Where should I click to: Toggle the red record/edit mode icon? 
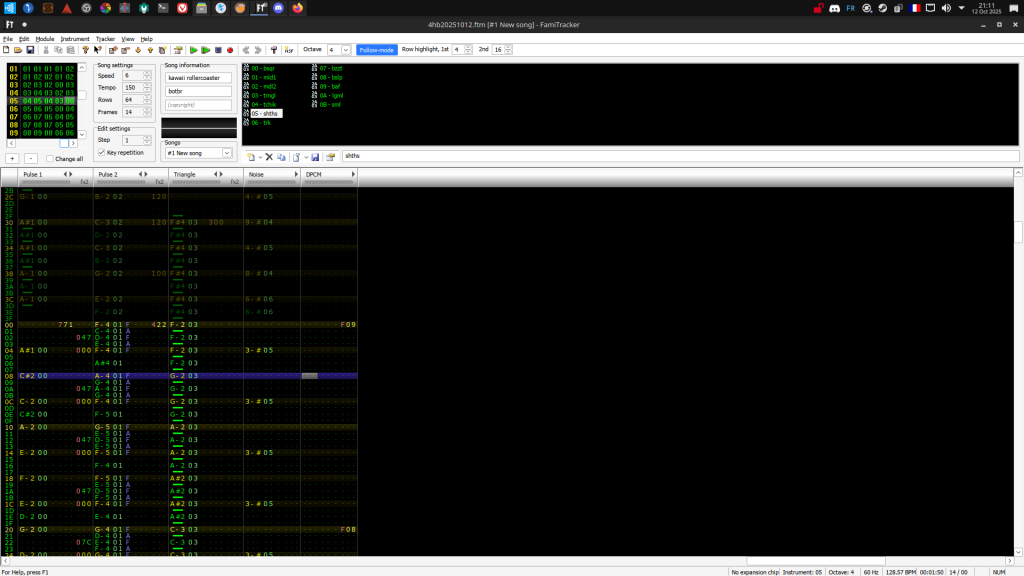(x=230, y=49)
